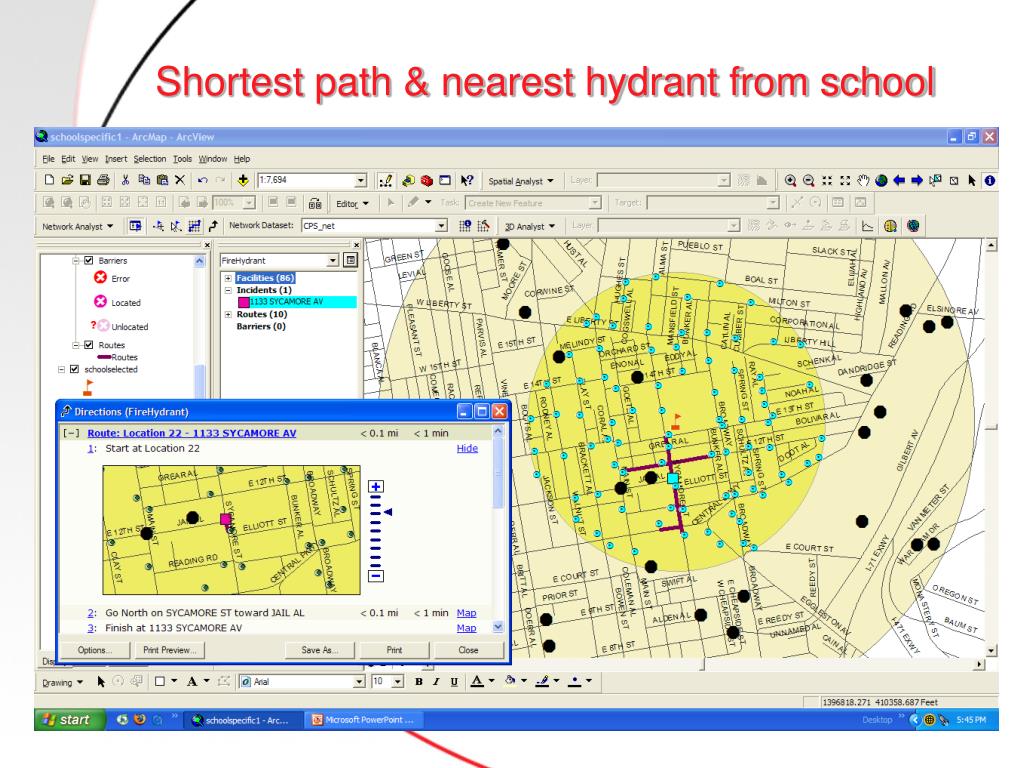Select the Zoom Out magnifier tool
The height and width of the screenshot is (768, 1024).
point(808,180)
